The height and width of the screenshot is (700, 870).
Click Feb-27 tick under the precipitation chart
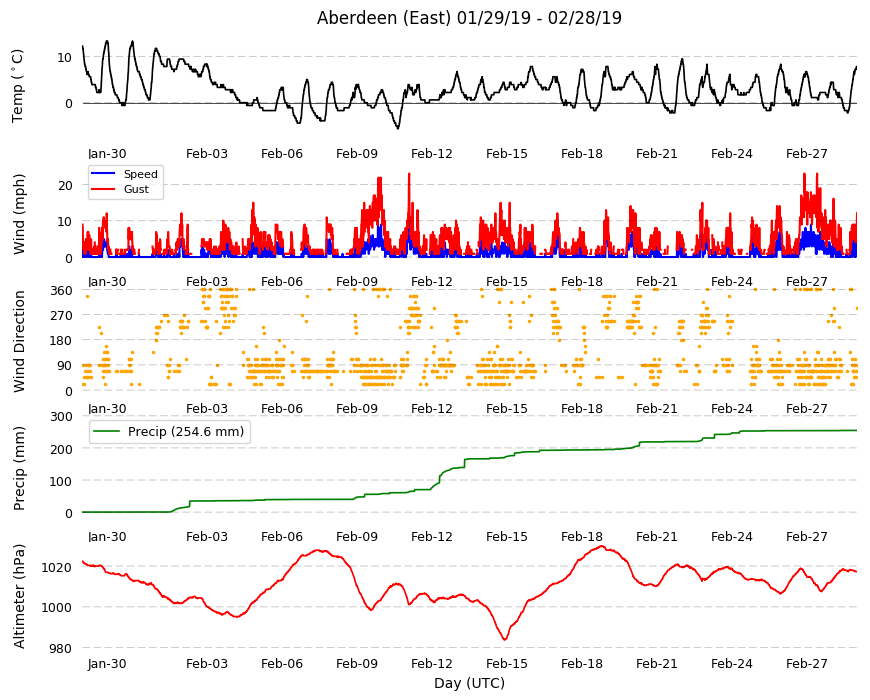[807, 536]
